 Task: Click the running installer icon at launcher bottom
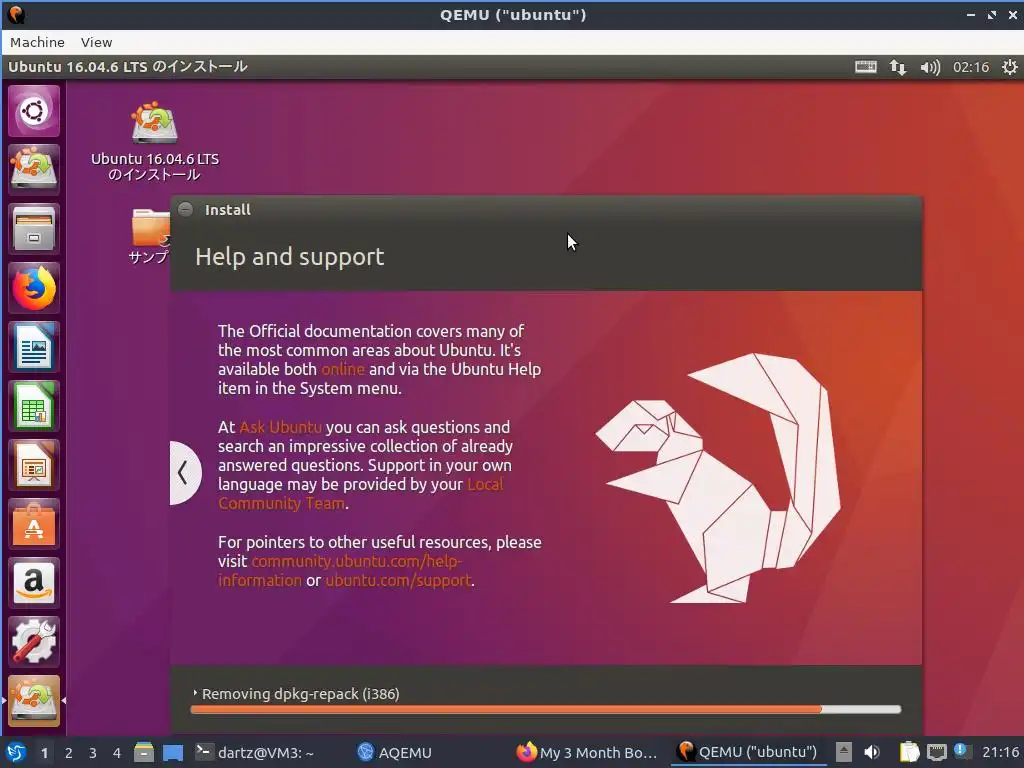tap(34, 701)
